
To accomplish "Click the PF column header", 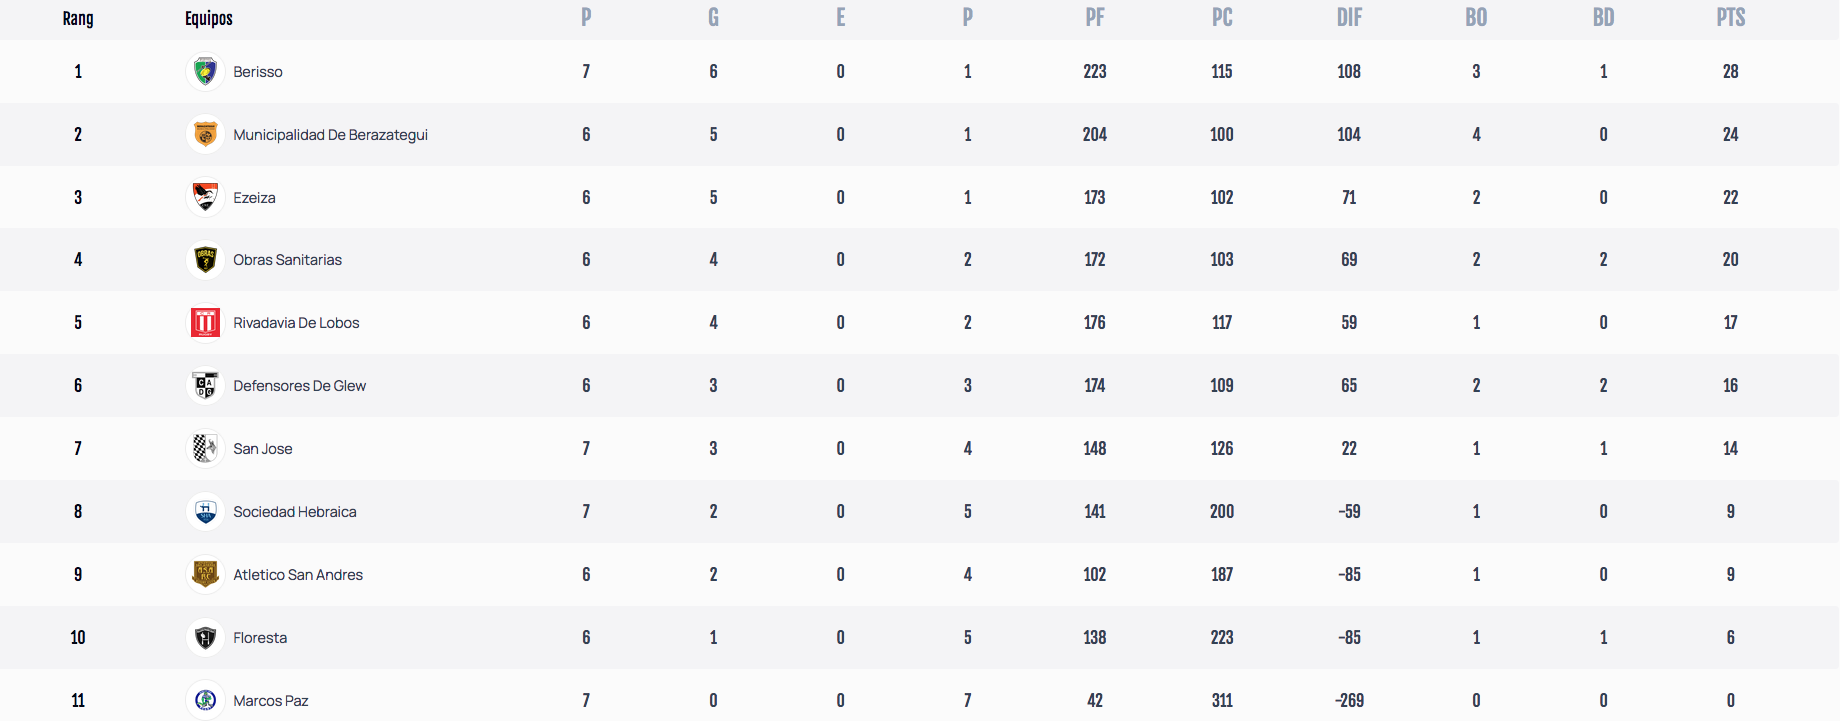I will pyautogui.click(x=1095, y=18).
